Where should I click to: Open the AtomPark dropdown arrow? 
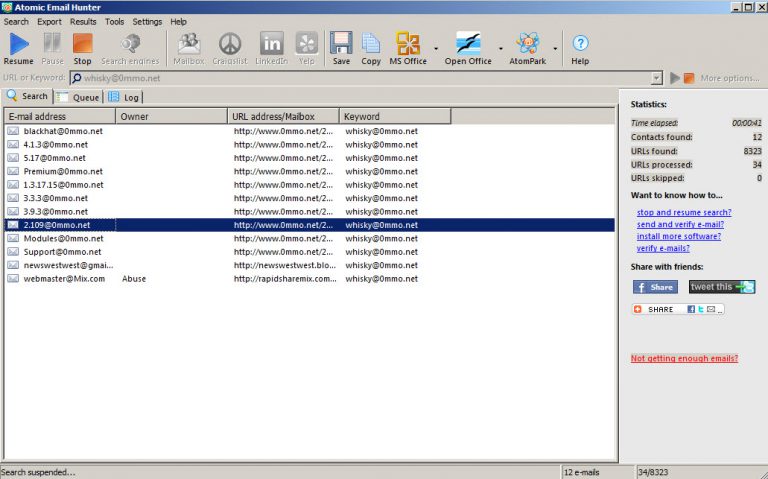555,48
